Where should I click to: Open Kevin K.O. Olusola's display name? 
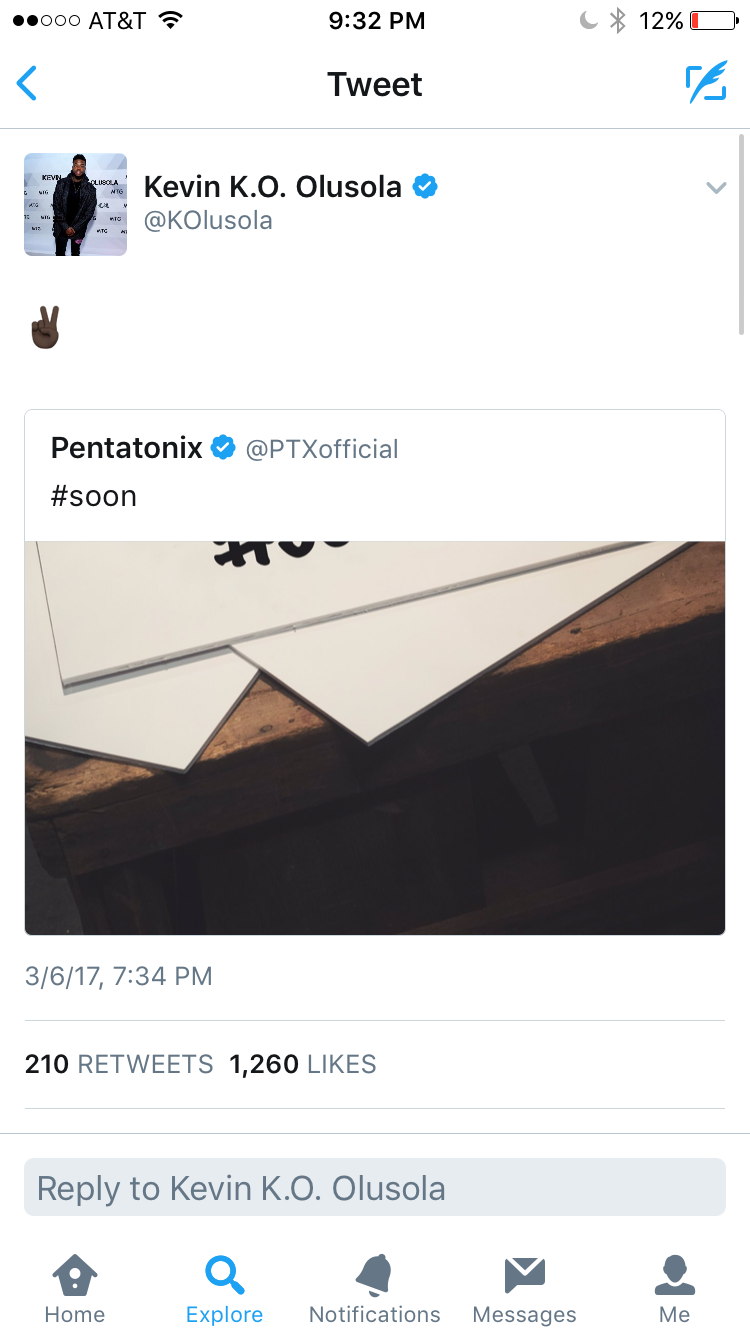click(273, 186)
